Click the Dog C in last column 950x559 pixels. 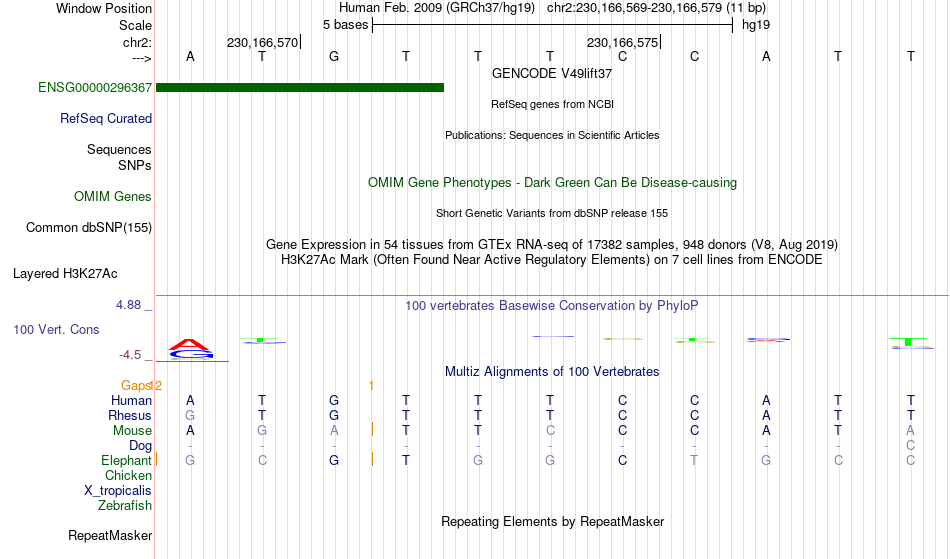coord(911,446)
